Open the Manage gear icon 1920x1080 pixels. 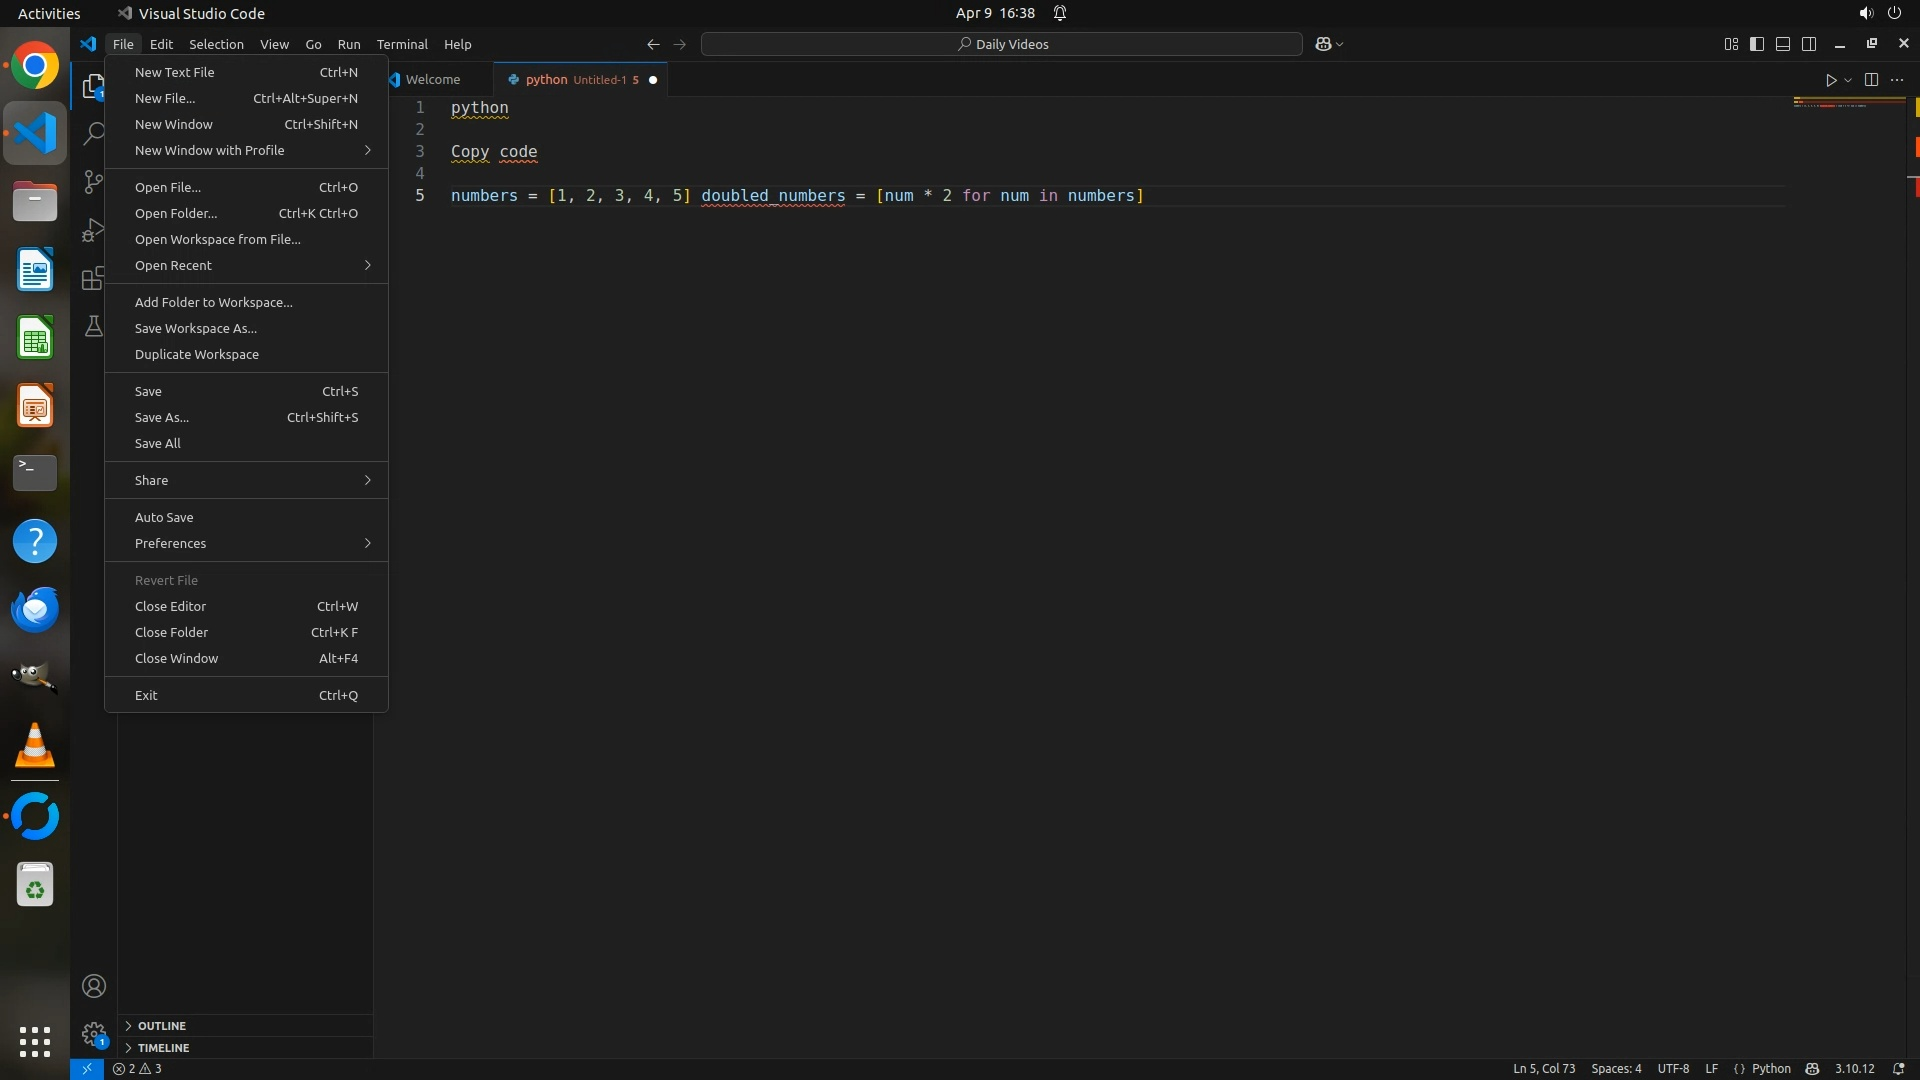(x=94, y=1033)
